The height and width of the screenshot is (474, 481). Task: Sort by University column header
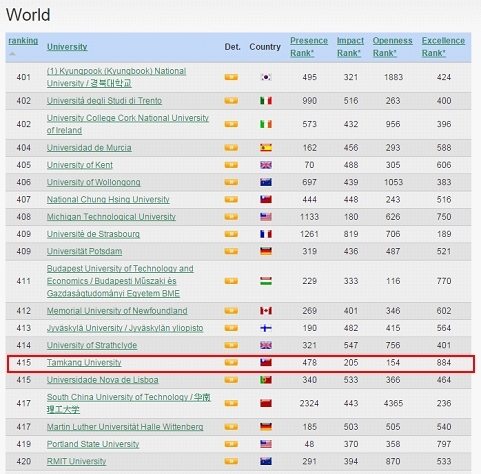point(67,47)
